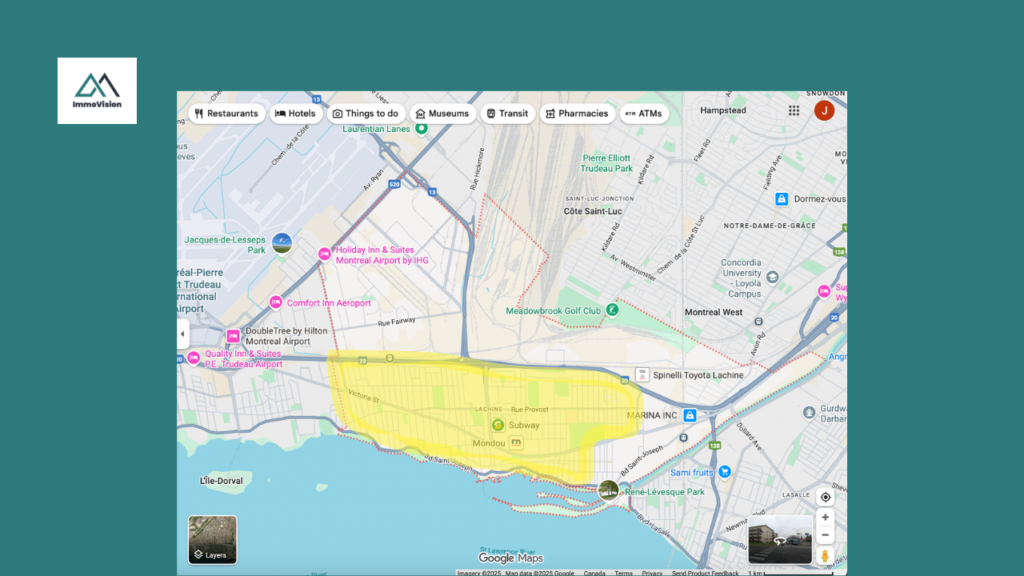Click the ImmoVision logo
This screenshot has width=1024, height=576.
[97, 91]
